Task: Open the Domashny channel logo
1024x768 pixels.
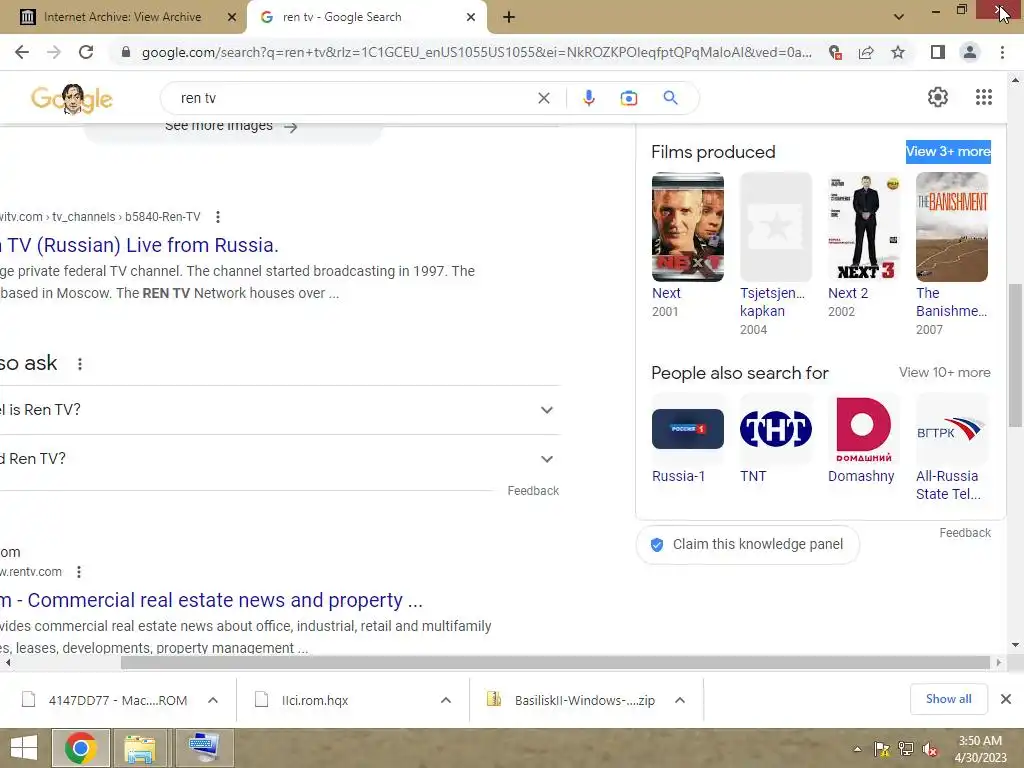Action: point(863,429)
